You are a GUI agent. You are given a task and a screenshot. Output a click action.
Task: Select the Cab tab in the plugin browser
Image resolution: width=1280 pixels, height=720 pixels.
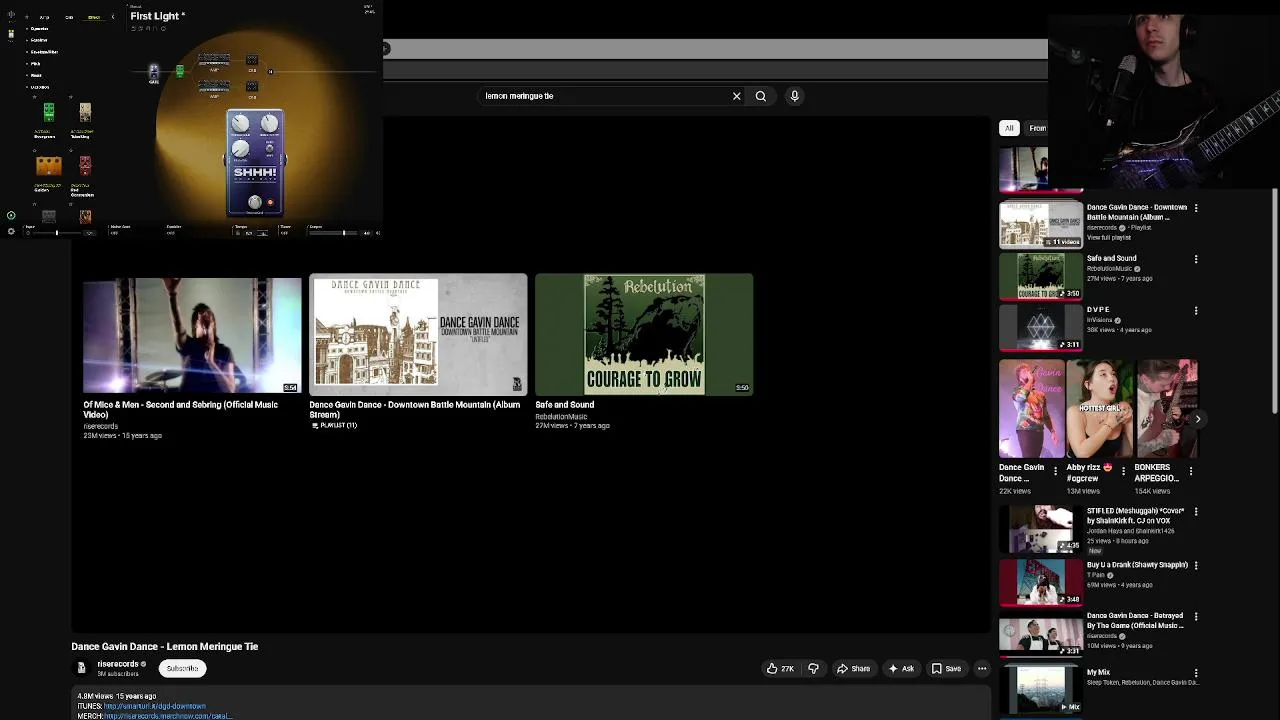pyautogui.click(x=69, y=17)
